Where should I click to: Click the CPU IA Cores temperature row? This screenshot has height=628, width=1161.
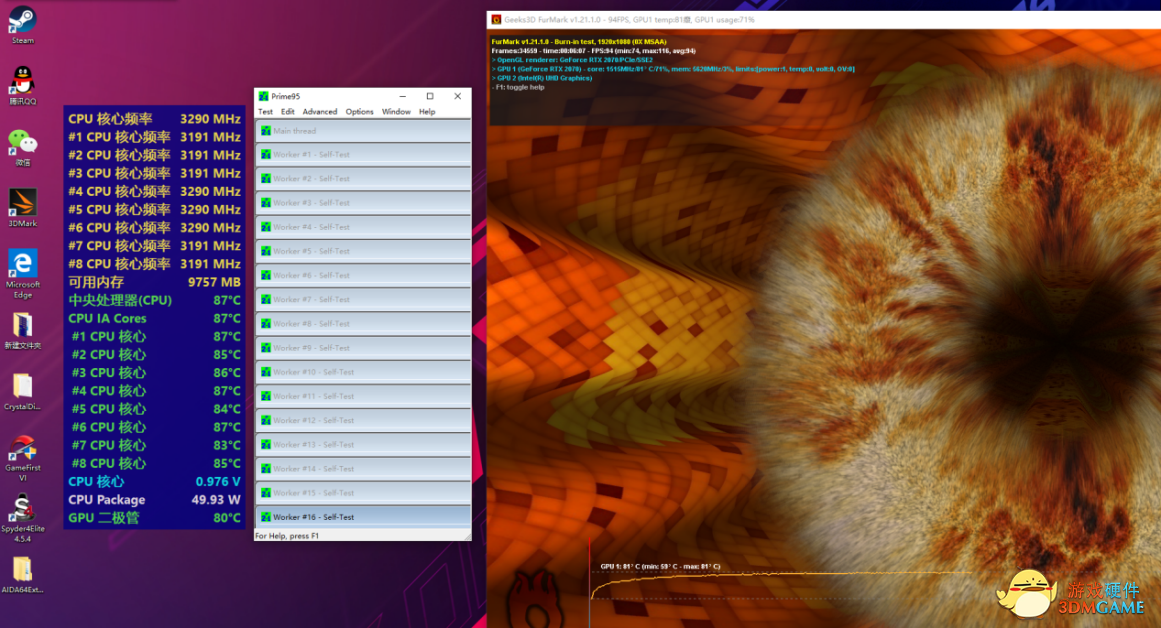point(154,318)
